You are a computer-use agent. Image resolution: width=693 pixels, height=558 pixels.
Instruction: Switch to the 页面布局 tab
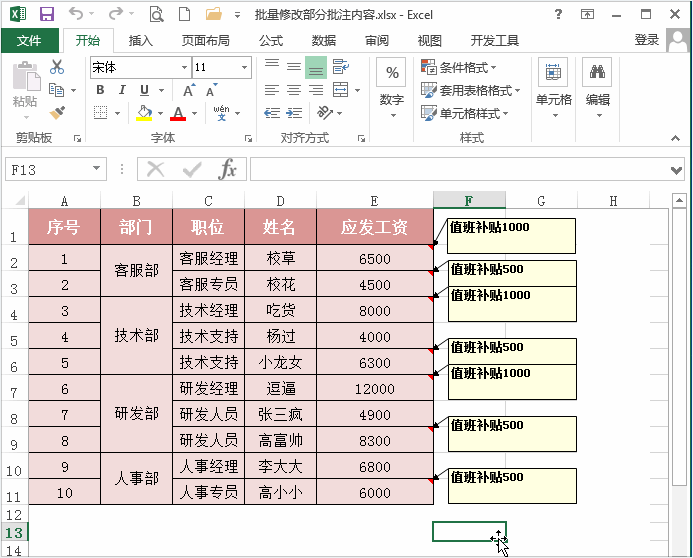point(206,41)
